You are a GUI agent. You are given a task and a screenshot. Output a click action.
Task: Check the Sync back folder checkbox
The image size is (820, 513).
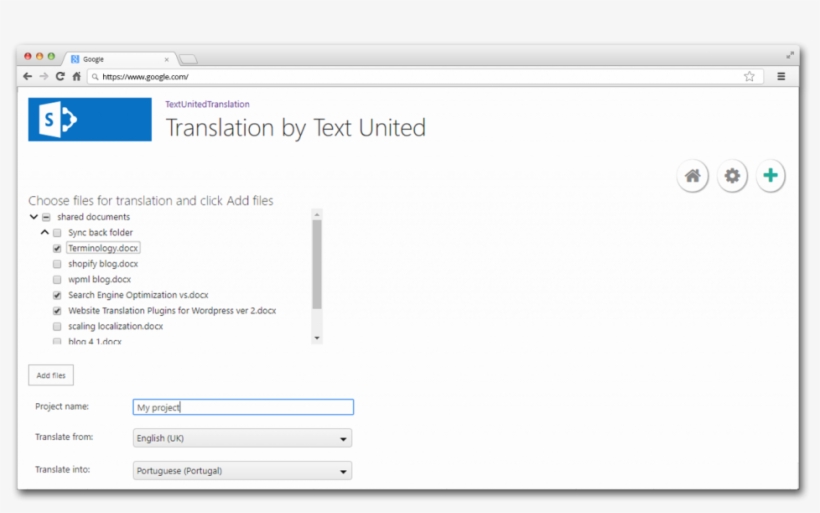click(57, 233)
